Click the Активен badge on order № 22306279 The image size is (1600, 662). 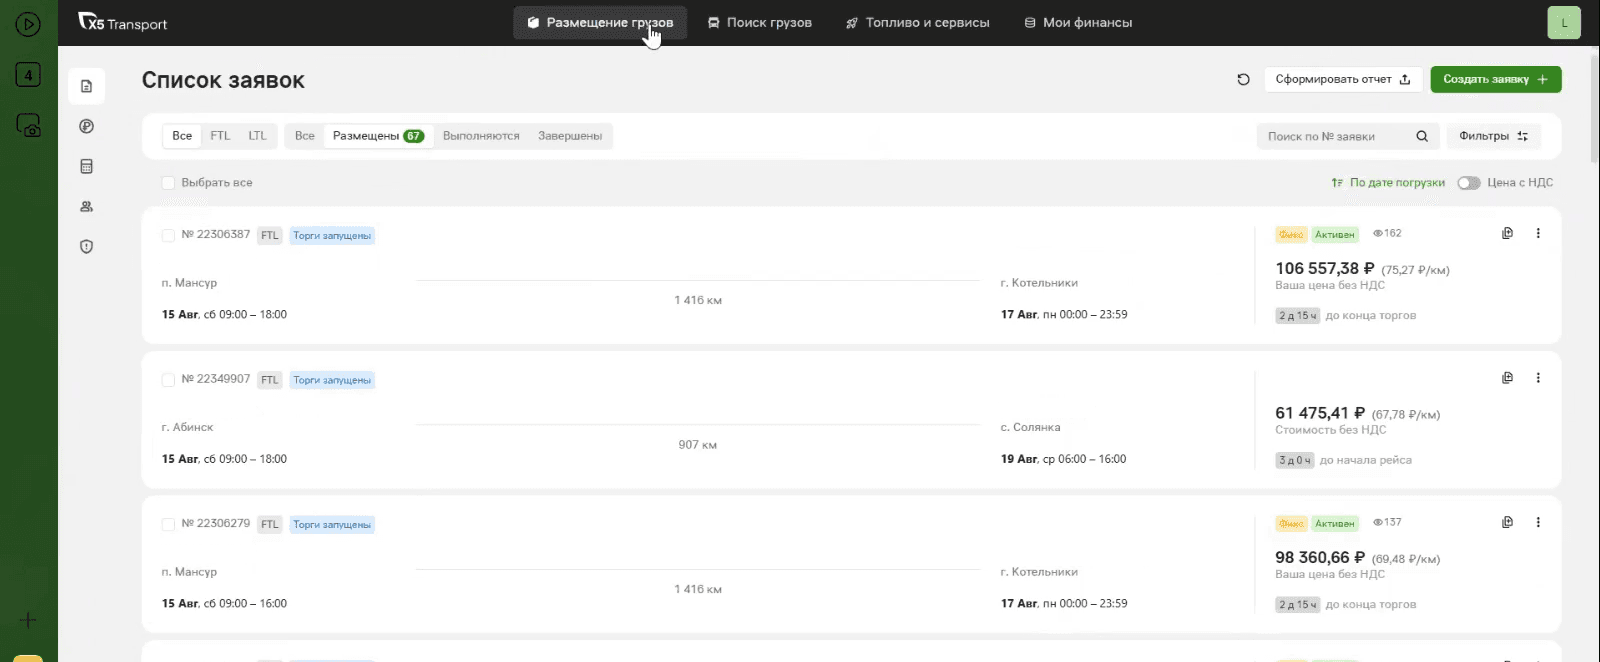tap(1335, 523)
